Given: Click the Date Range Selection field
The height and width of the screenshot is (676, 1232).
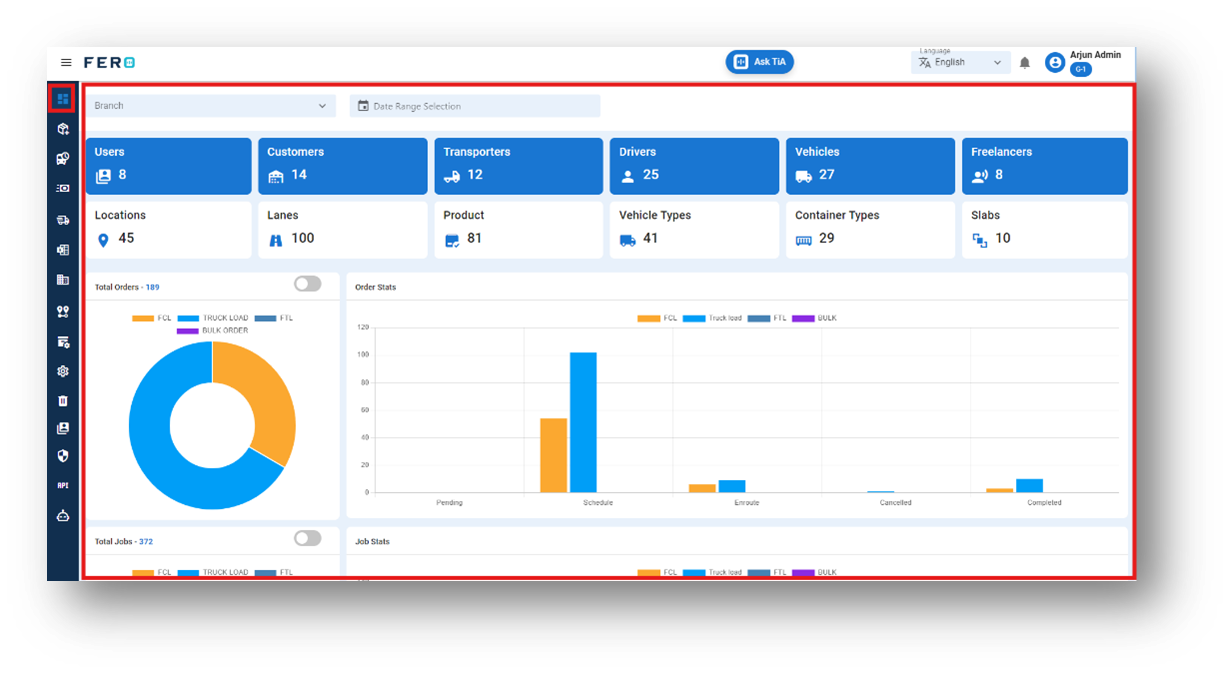Looking at the screenshot, I should pos(475,106).
